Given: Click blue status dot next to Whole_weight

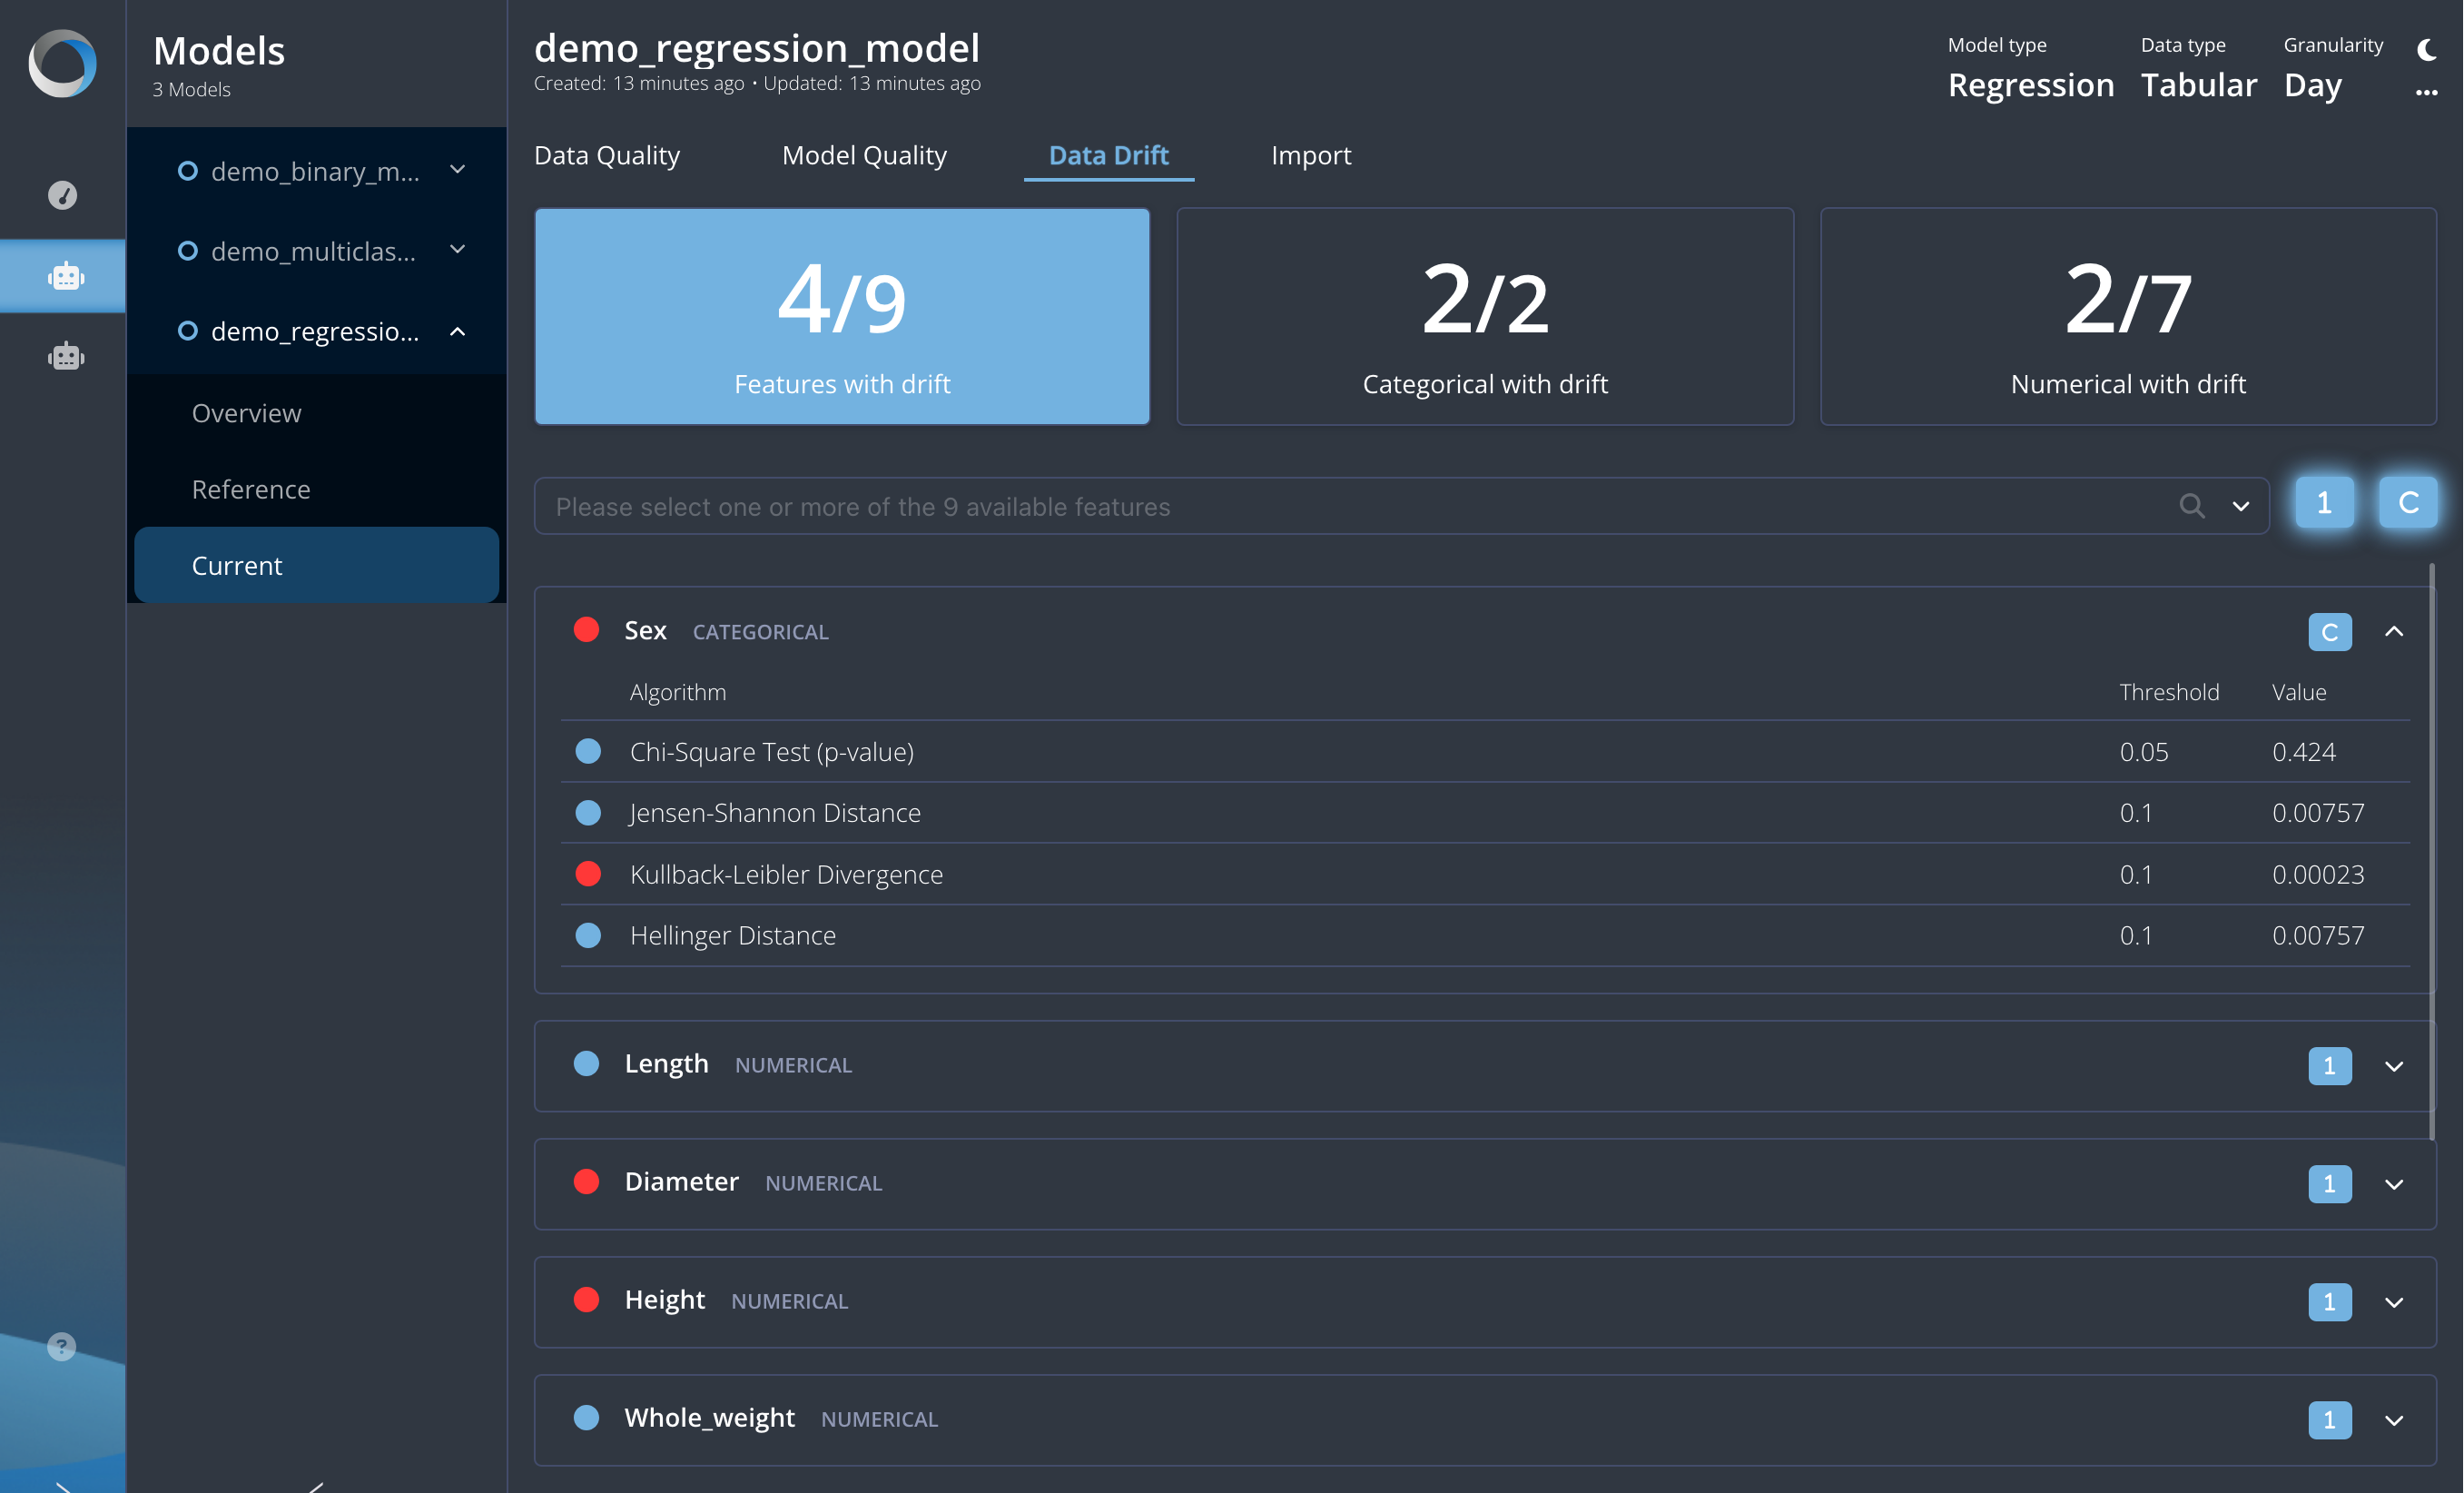Looking at the screenshot, I should point(587,1418).
